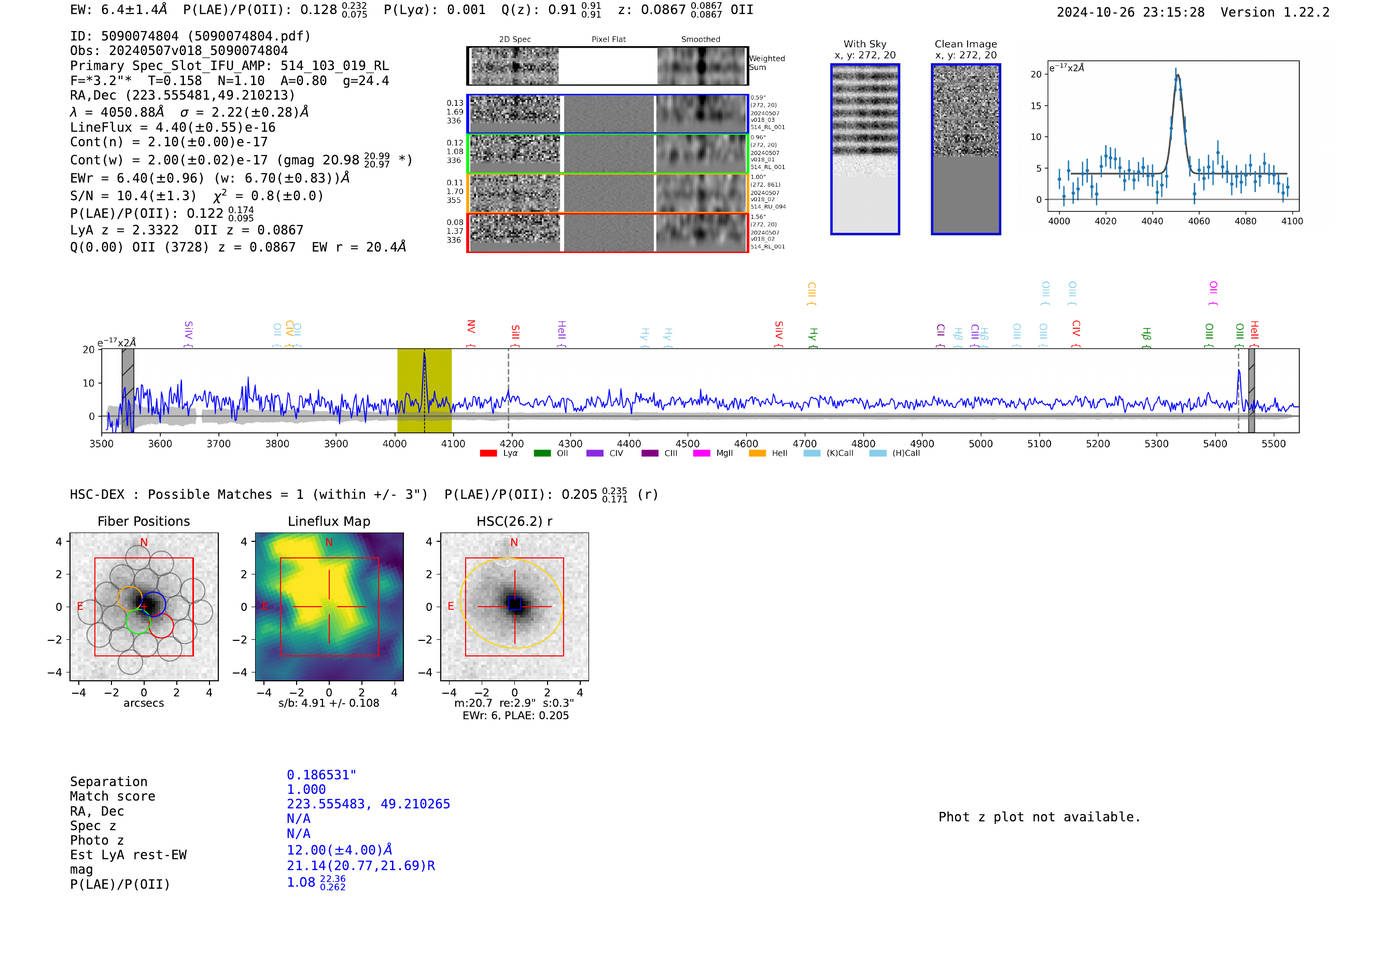Click the (K)CaII legend swatch
The height and width of the screenshot is (953, 1400).
tap(812, 453)
